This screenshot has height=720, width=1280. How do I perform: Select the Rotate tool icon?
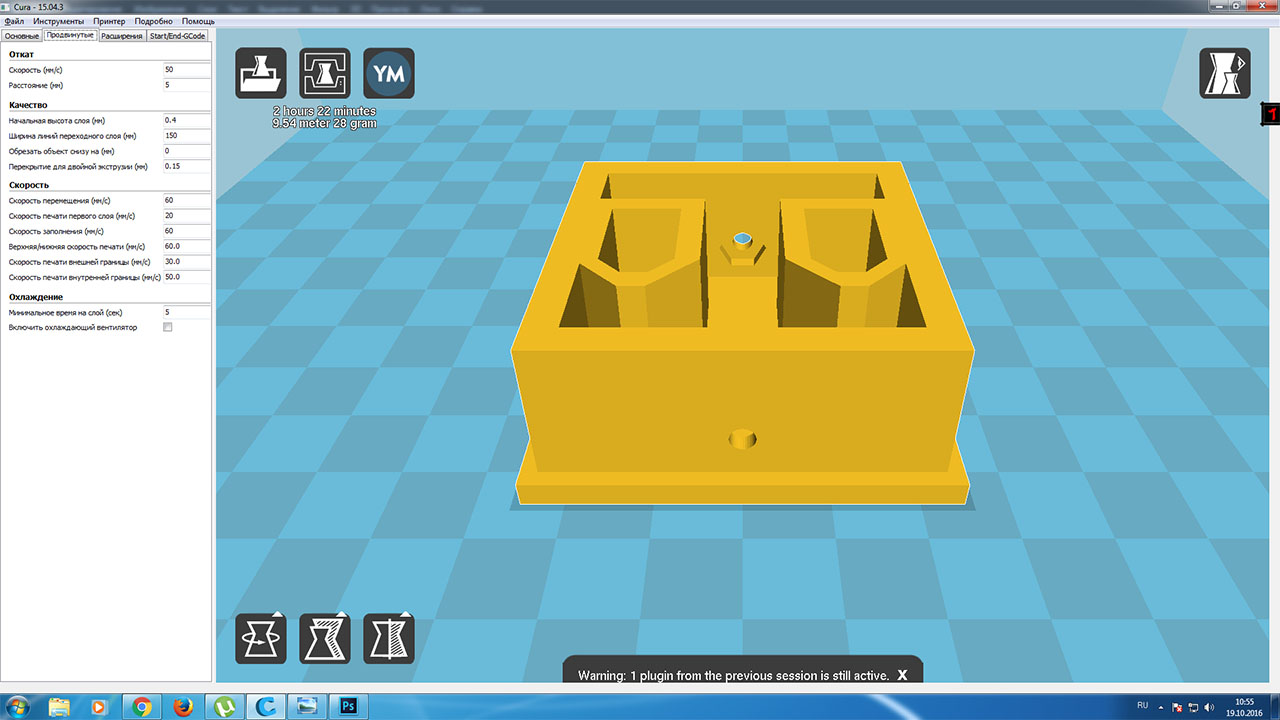pyautogui.click(x=261, y=638)
